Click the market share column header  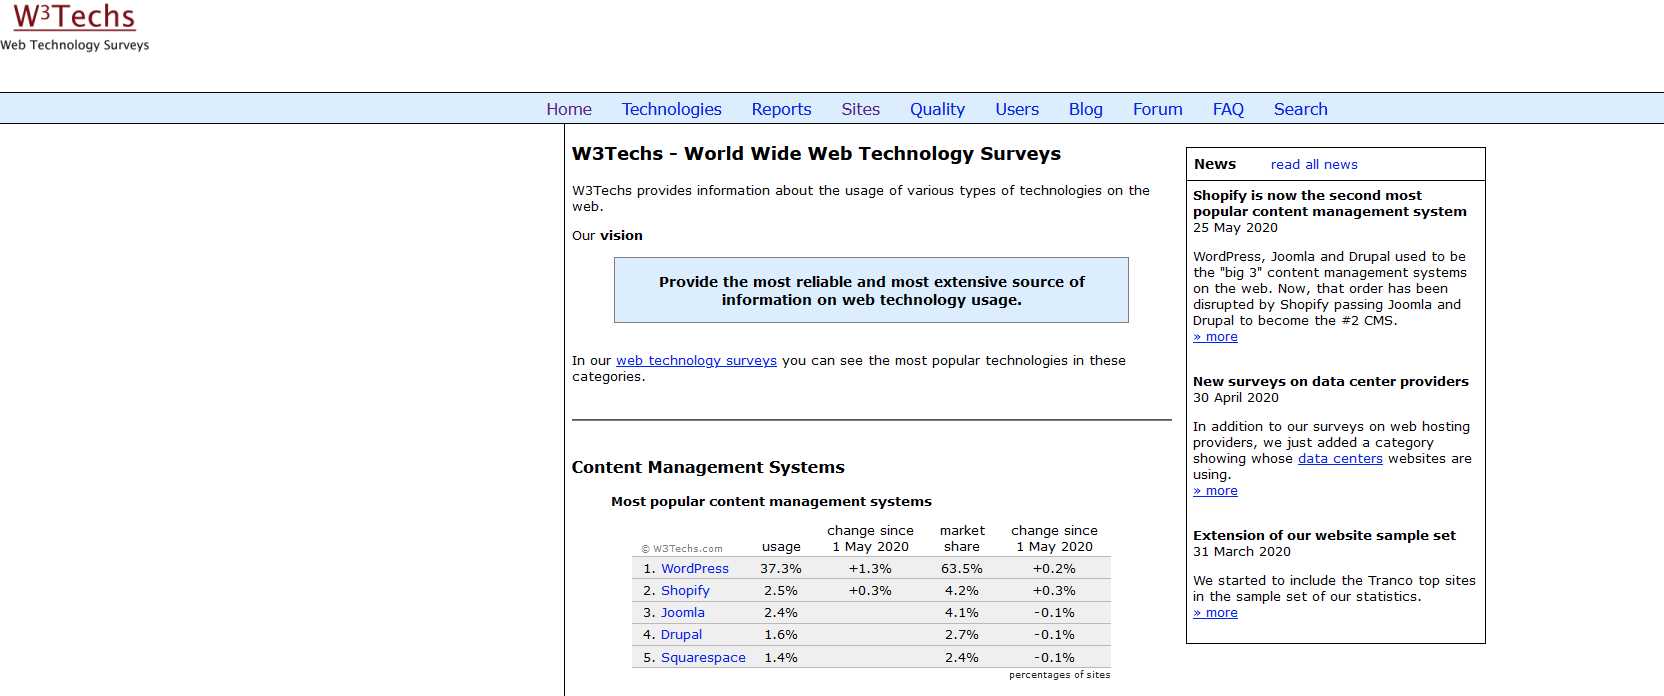(962, 538)
